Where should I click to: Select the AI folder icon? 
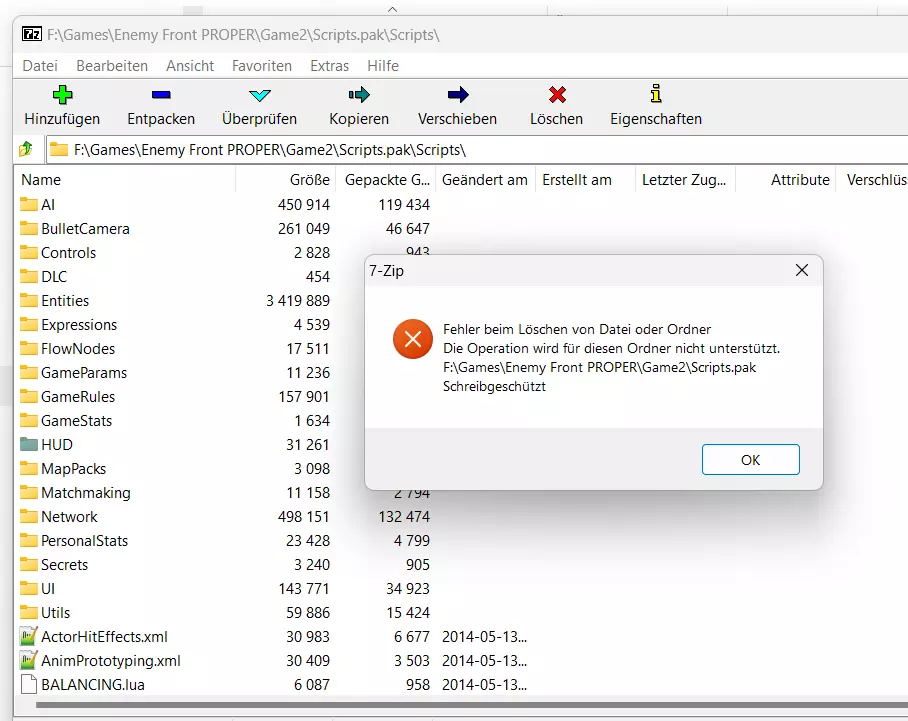[x=28, y=204]
